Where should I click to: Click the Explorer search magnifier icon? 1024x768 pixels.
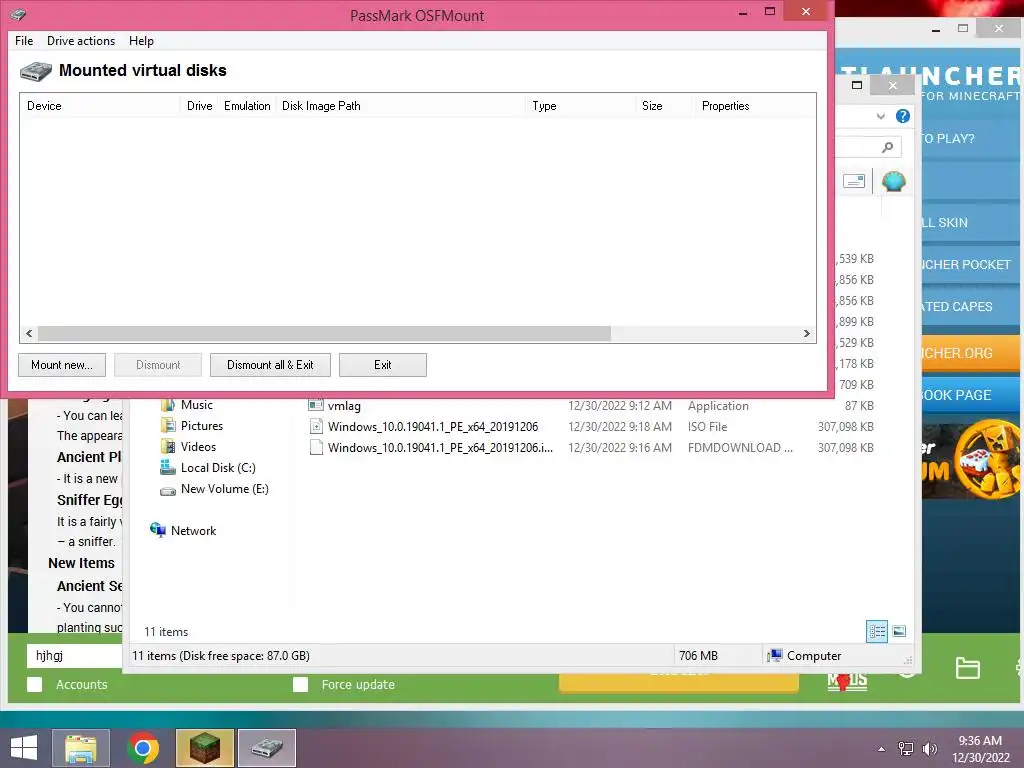click(887, 147)
